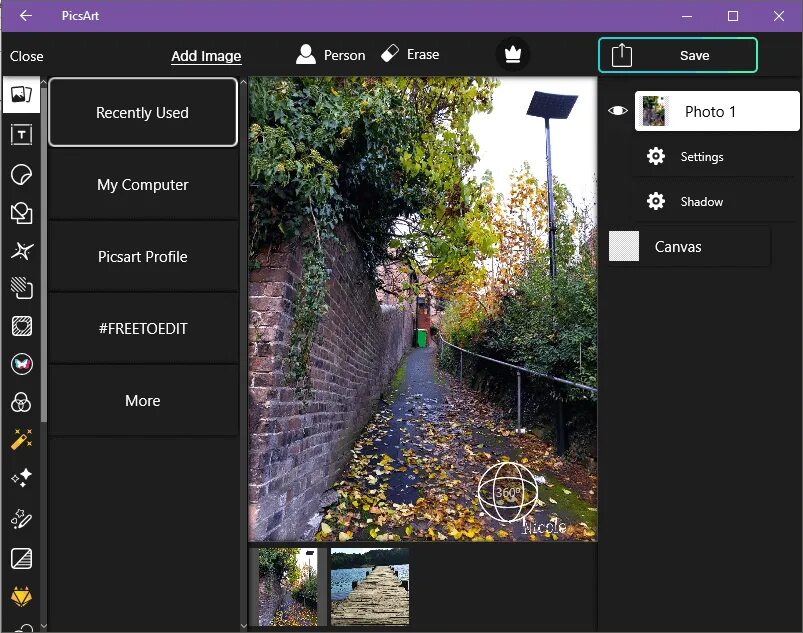Select the Canvas layer
803x633 pixels.
pos(689,246)
